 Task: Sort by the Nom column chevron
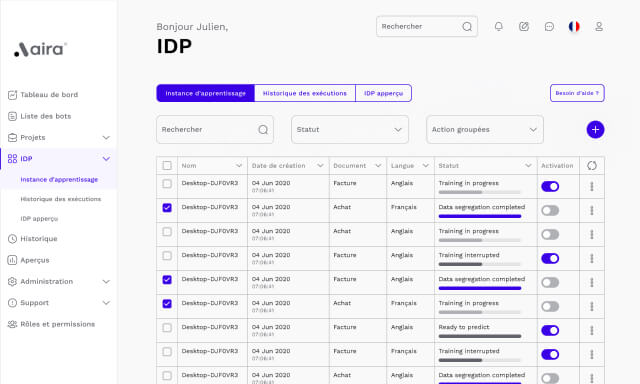click(x=239, y=166)
